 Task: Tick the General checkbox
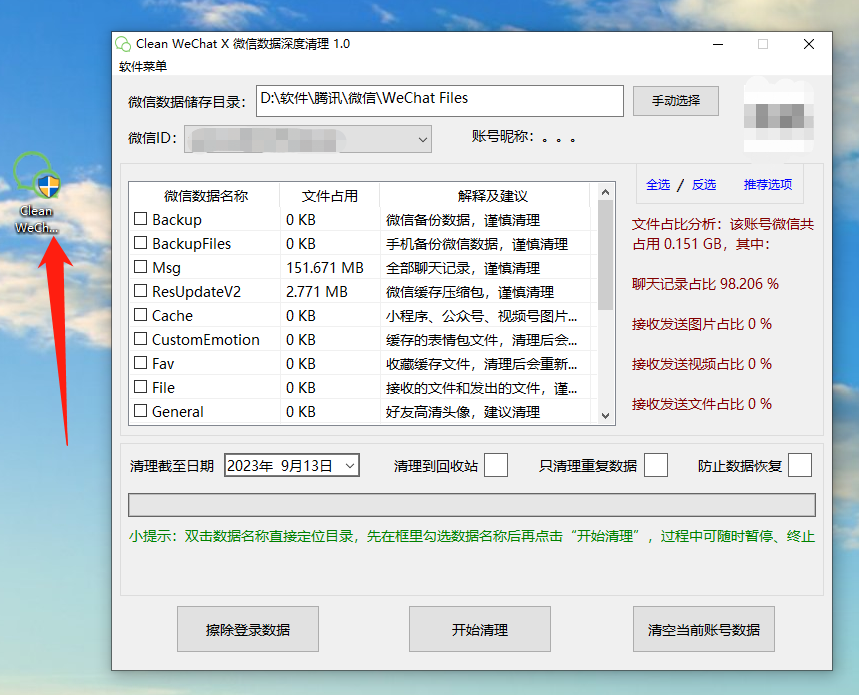coord(140,411)
